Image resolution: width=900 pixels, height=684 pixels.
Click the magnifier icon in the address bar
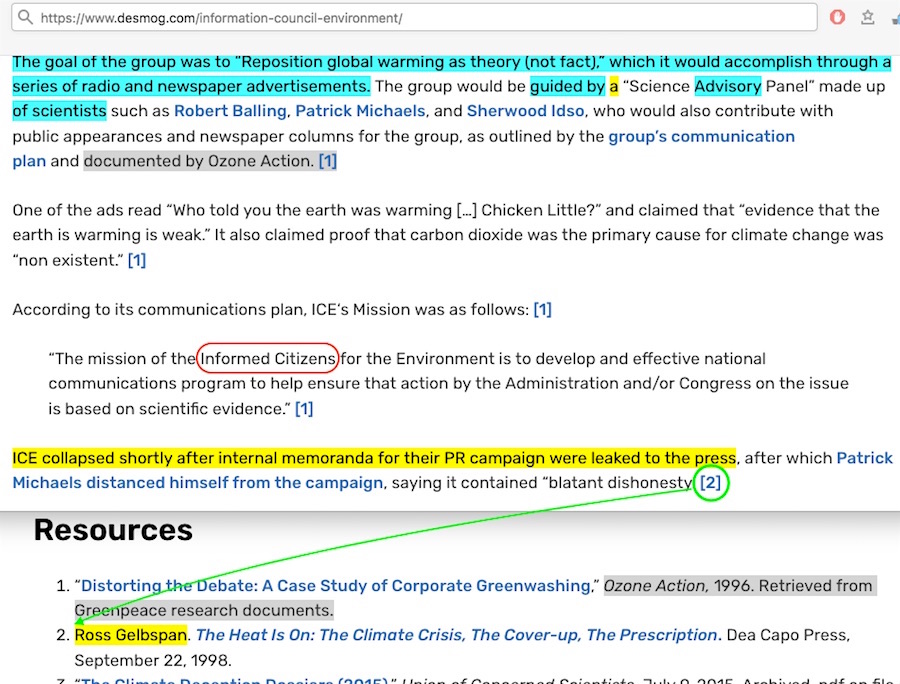pos(24,18)
